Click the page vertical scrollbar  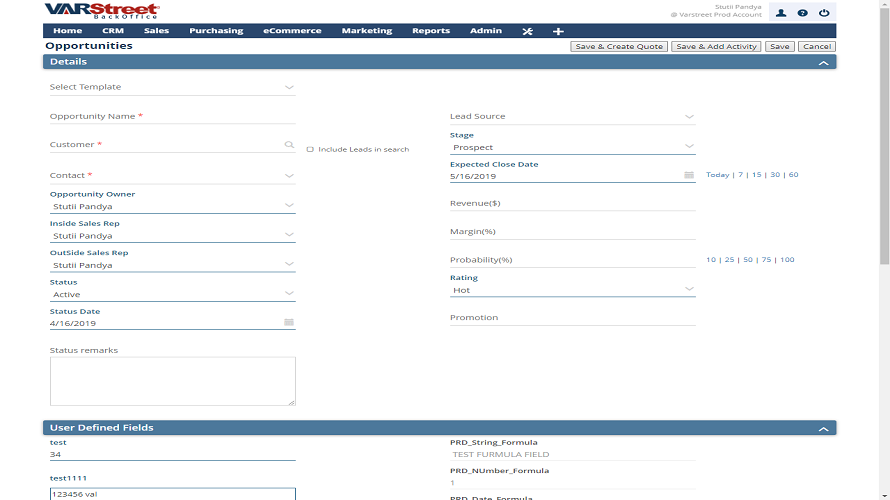(x=884, y=136)
